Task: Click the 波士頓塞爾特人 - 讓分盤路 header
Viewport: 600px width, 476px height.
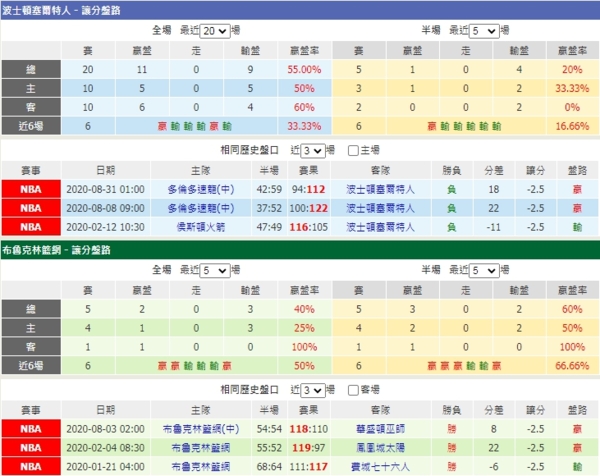Action: 61,10
